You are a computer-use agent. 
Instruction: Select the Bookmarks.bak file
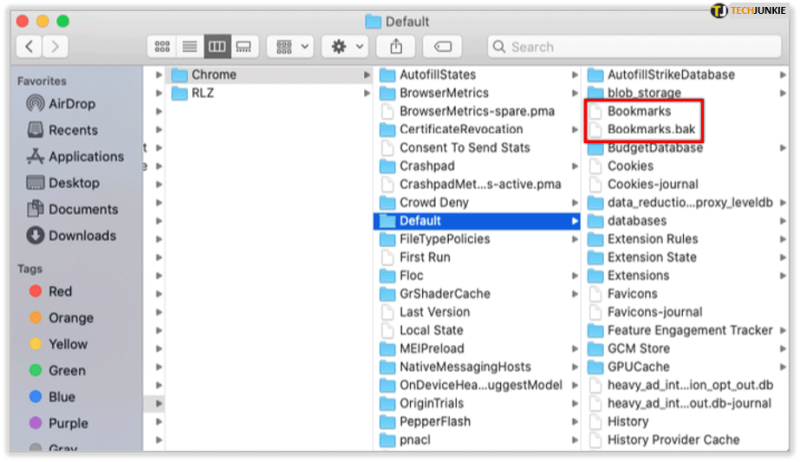[642, 130]
